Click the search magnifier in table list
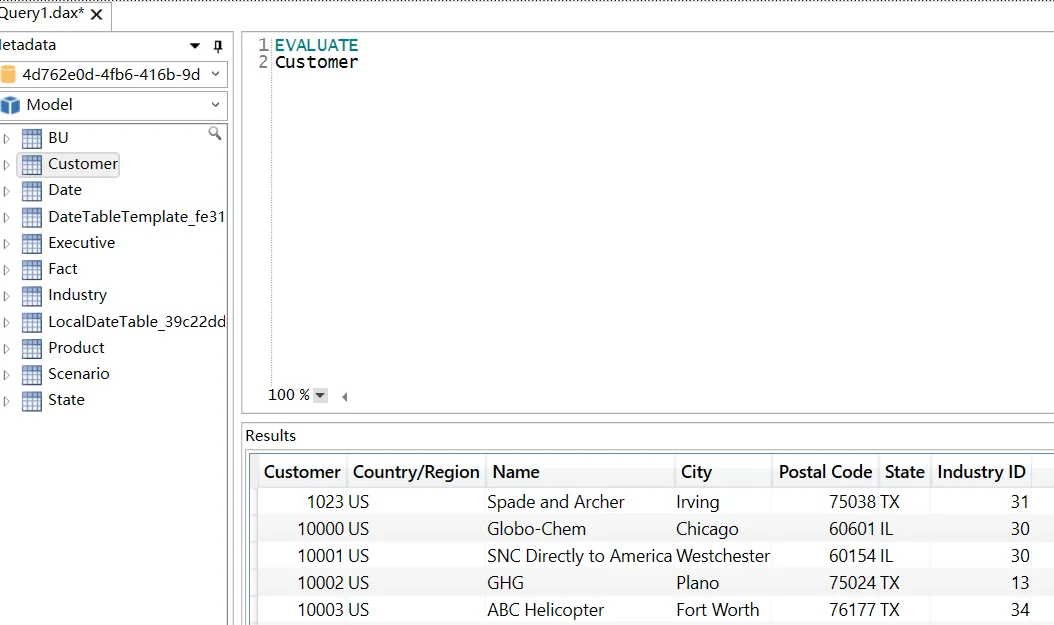1054x625 pixels. pos(214,133)
